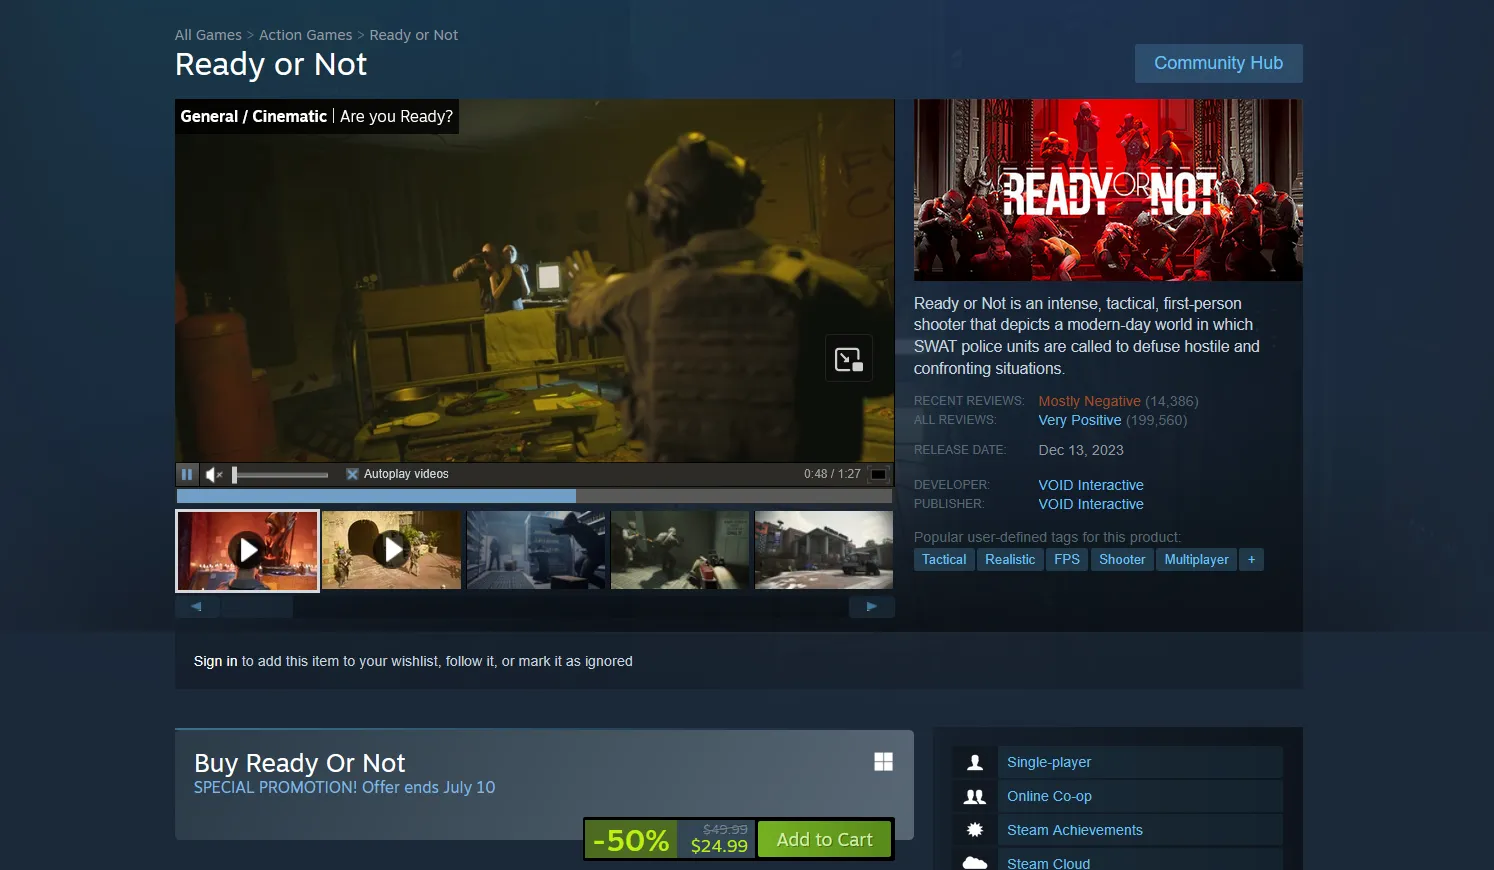This screenshot has width=1494, height=870.
Task: Open the Community Hub
Action: coord(1218,63)
